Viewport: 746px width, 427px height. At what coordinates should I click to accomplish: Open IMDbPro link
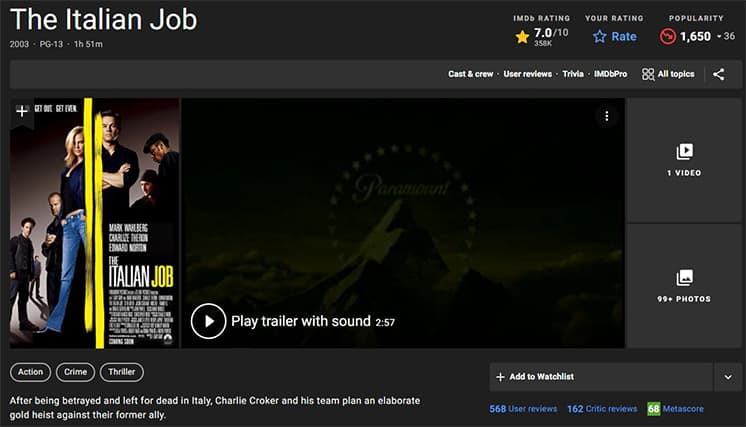(610, 74)
